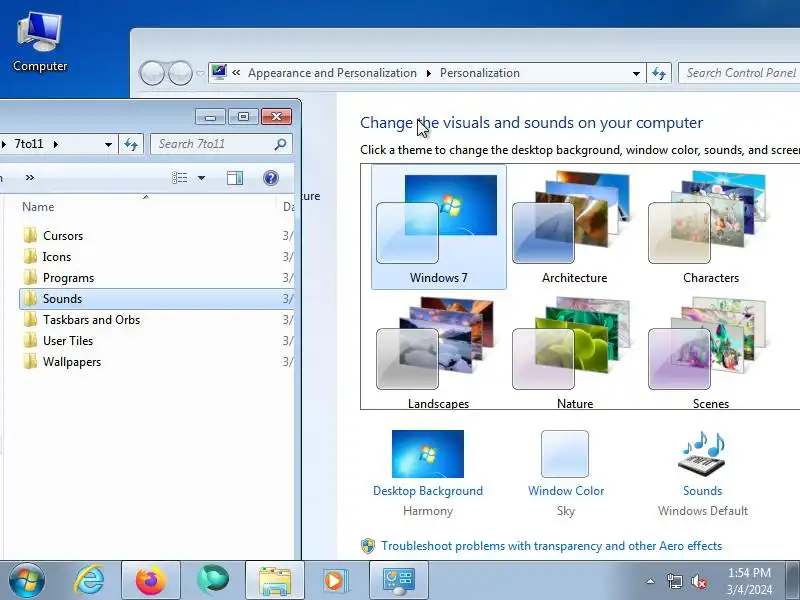Viewport: 800px width, 600px height.
Task: Toggle the Explorer preview pane button
Action: [x=235, y=178]
